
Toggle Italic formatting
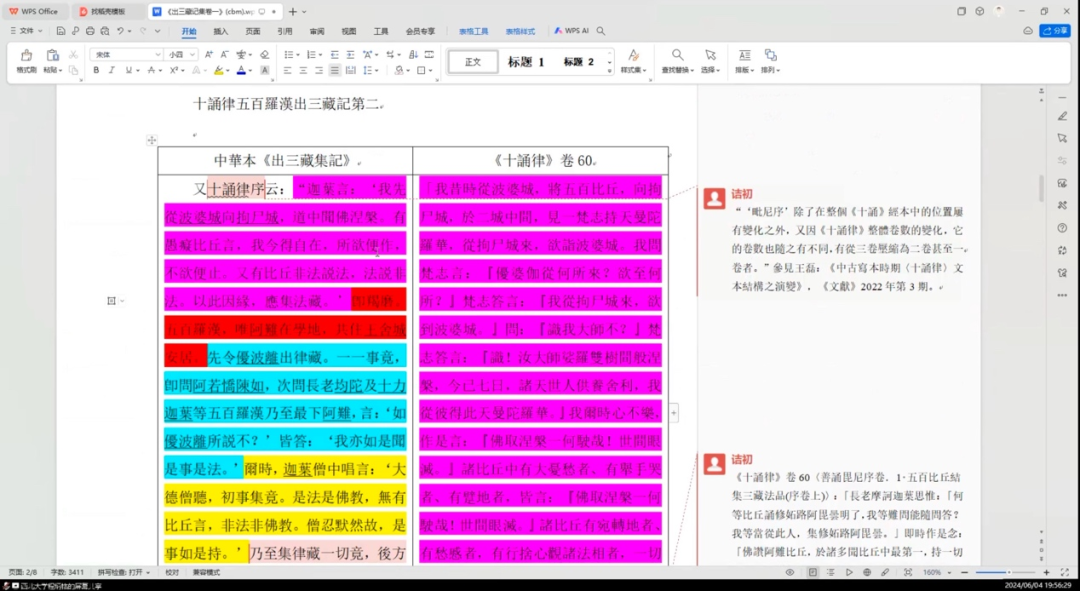pyautogui.click(x=112, y=70)
